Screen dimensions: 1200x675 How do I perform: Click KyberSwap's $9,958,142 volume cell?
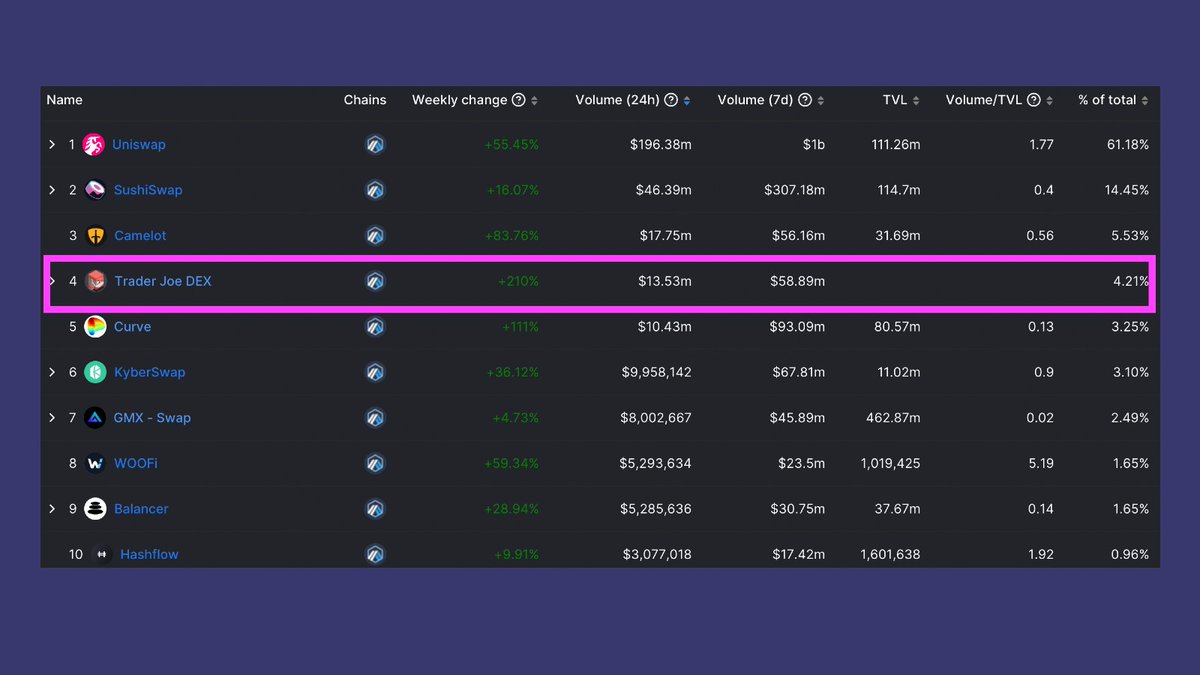(657, 372)
